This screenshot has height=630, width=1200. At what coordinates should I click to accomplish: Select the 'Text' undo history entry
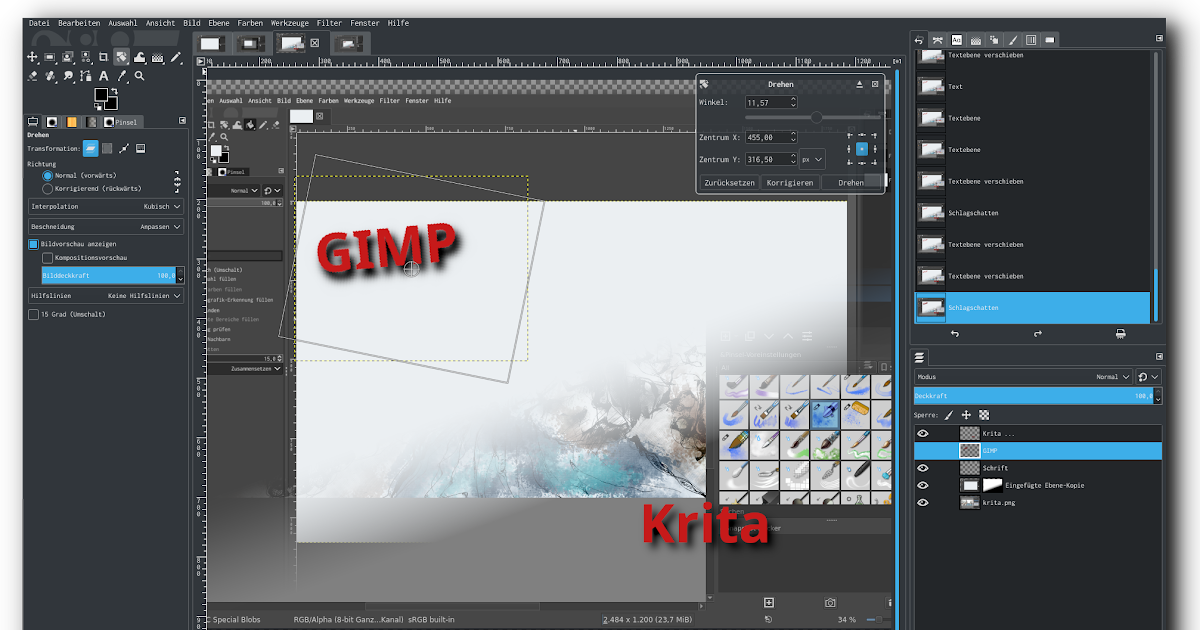point(1034,87)
